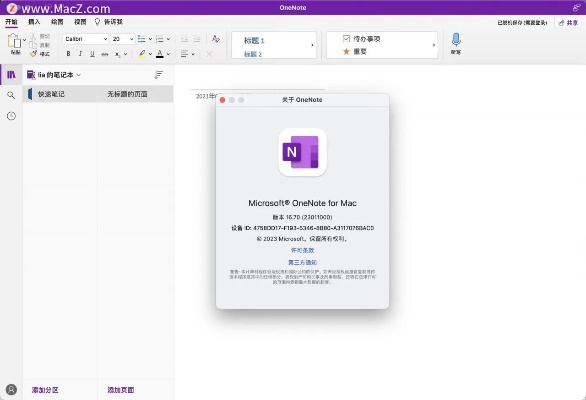Toggle underline formatting
This screenshot has width=586, height=400.
pyautogui.click(x=92, y=54)
